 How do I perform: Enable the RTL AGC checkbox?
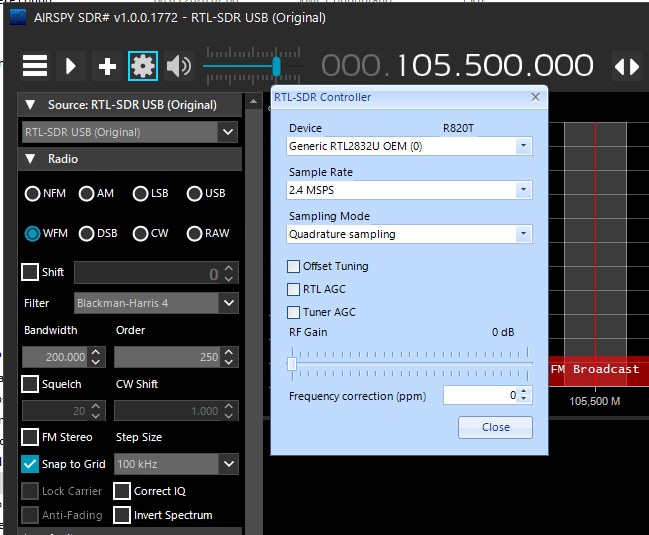(x=294, y=289)
